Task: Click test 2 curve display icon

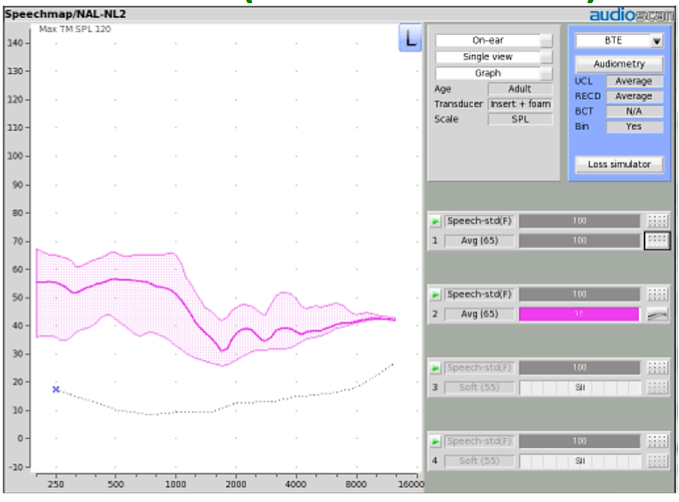Action: click(x=656, y=314)
